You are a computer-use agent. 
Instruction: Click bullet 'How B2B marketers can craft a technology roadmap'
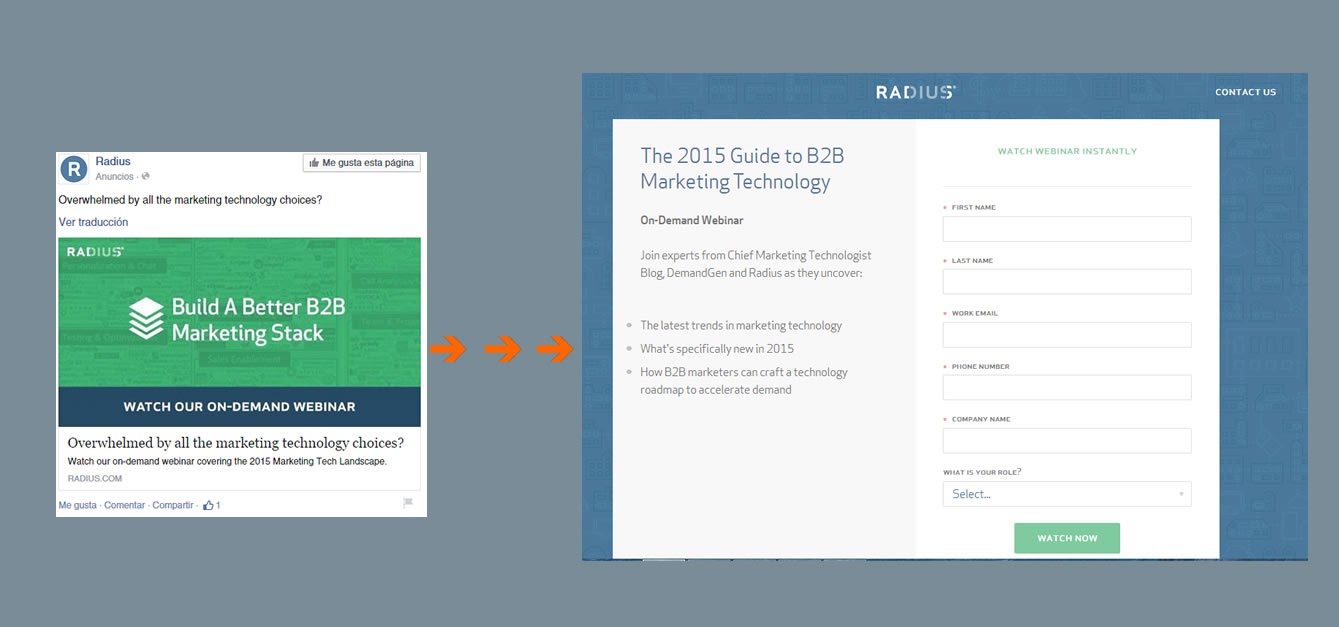pos(744,381)
